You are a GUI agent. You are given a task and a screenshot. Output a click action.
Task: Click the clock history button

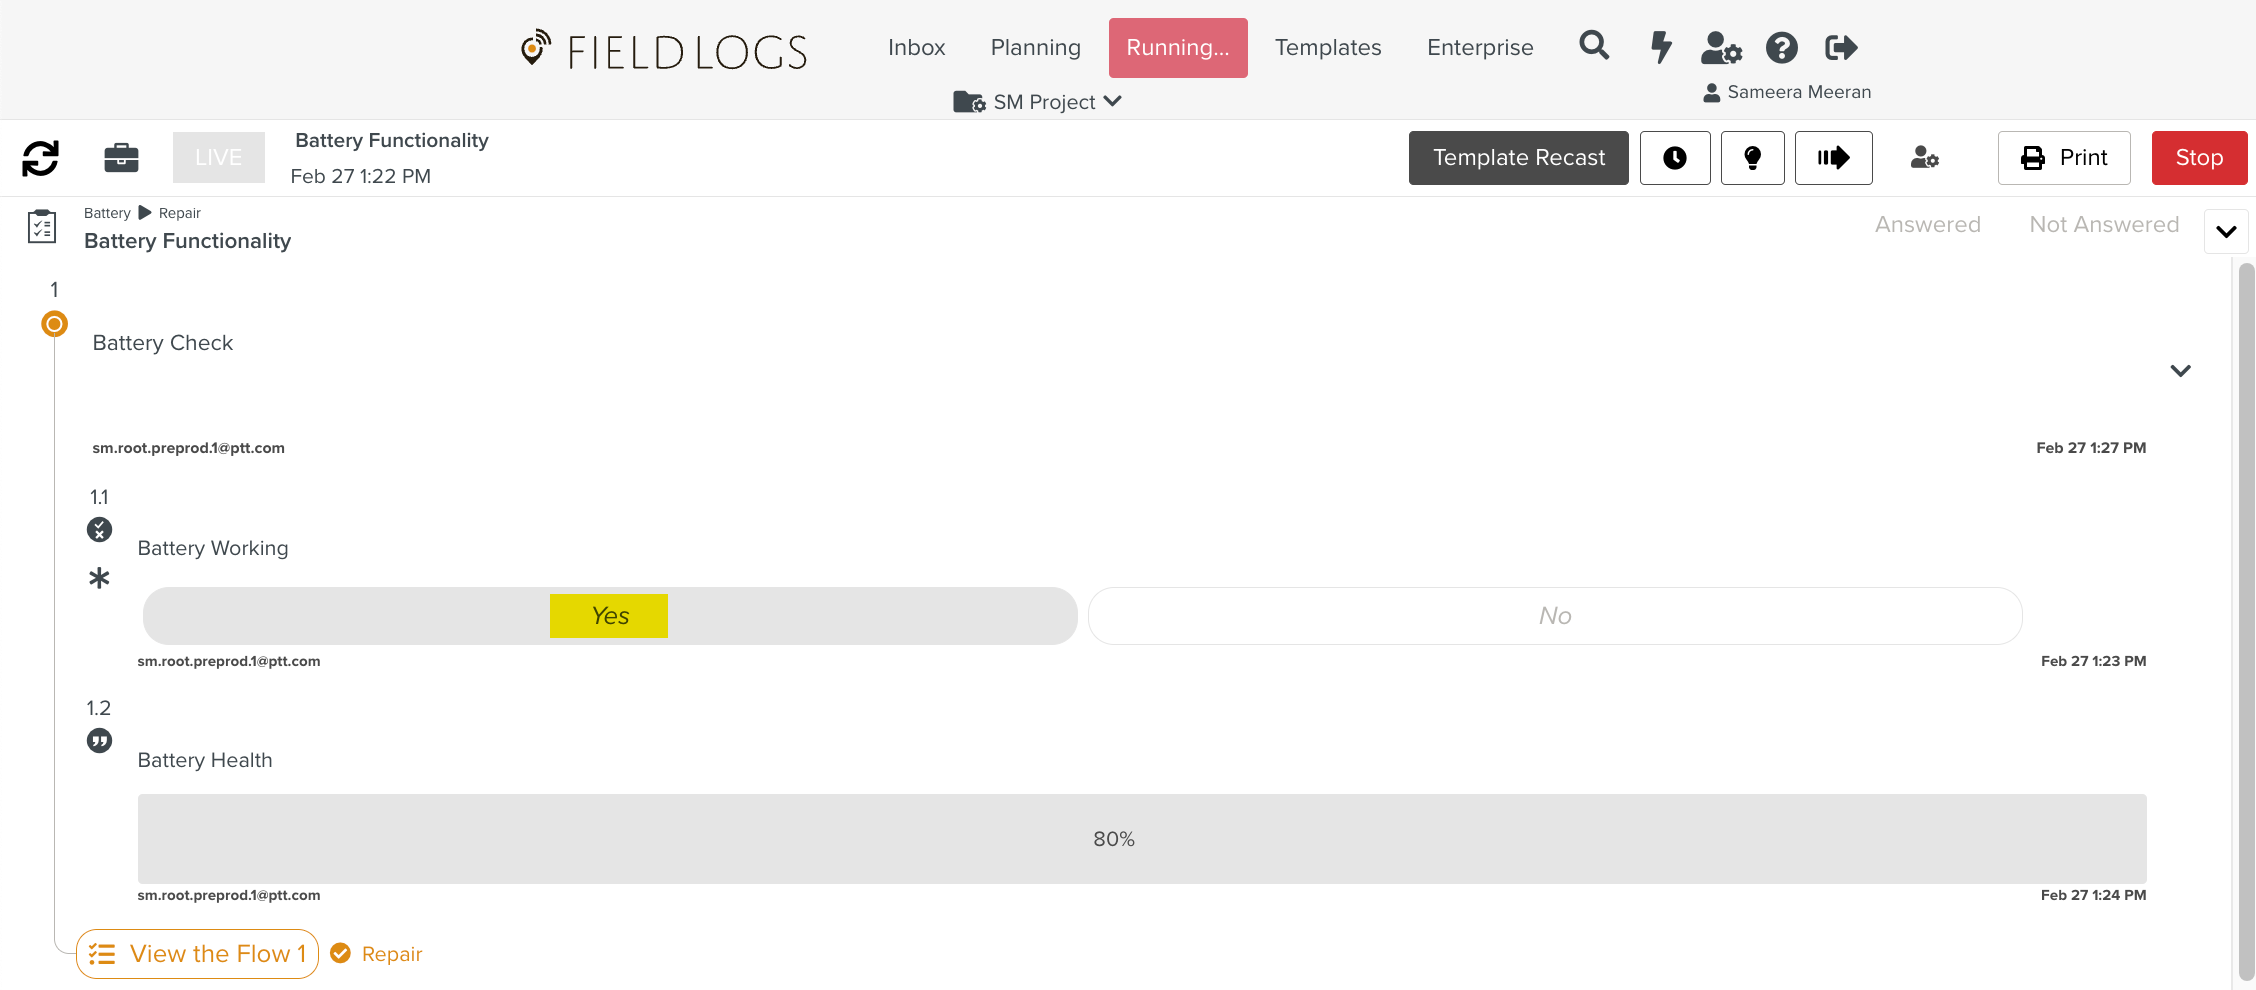tap(1675, 158)
